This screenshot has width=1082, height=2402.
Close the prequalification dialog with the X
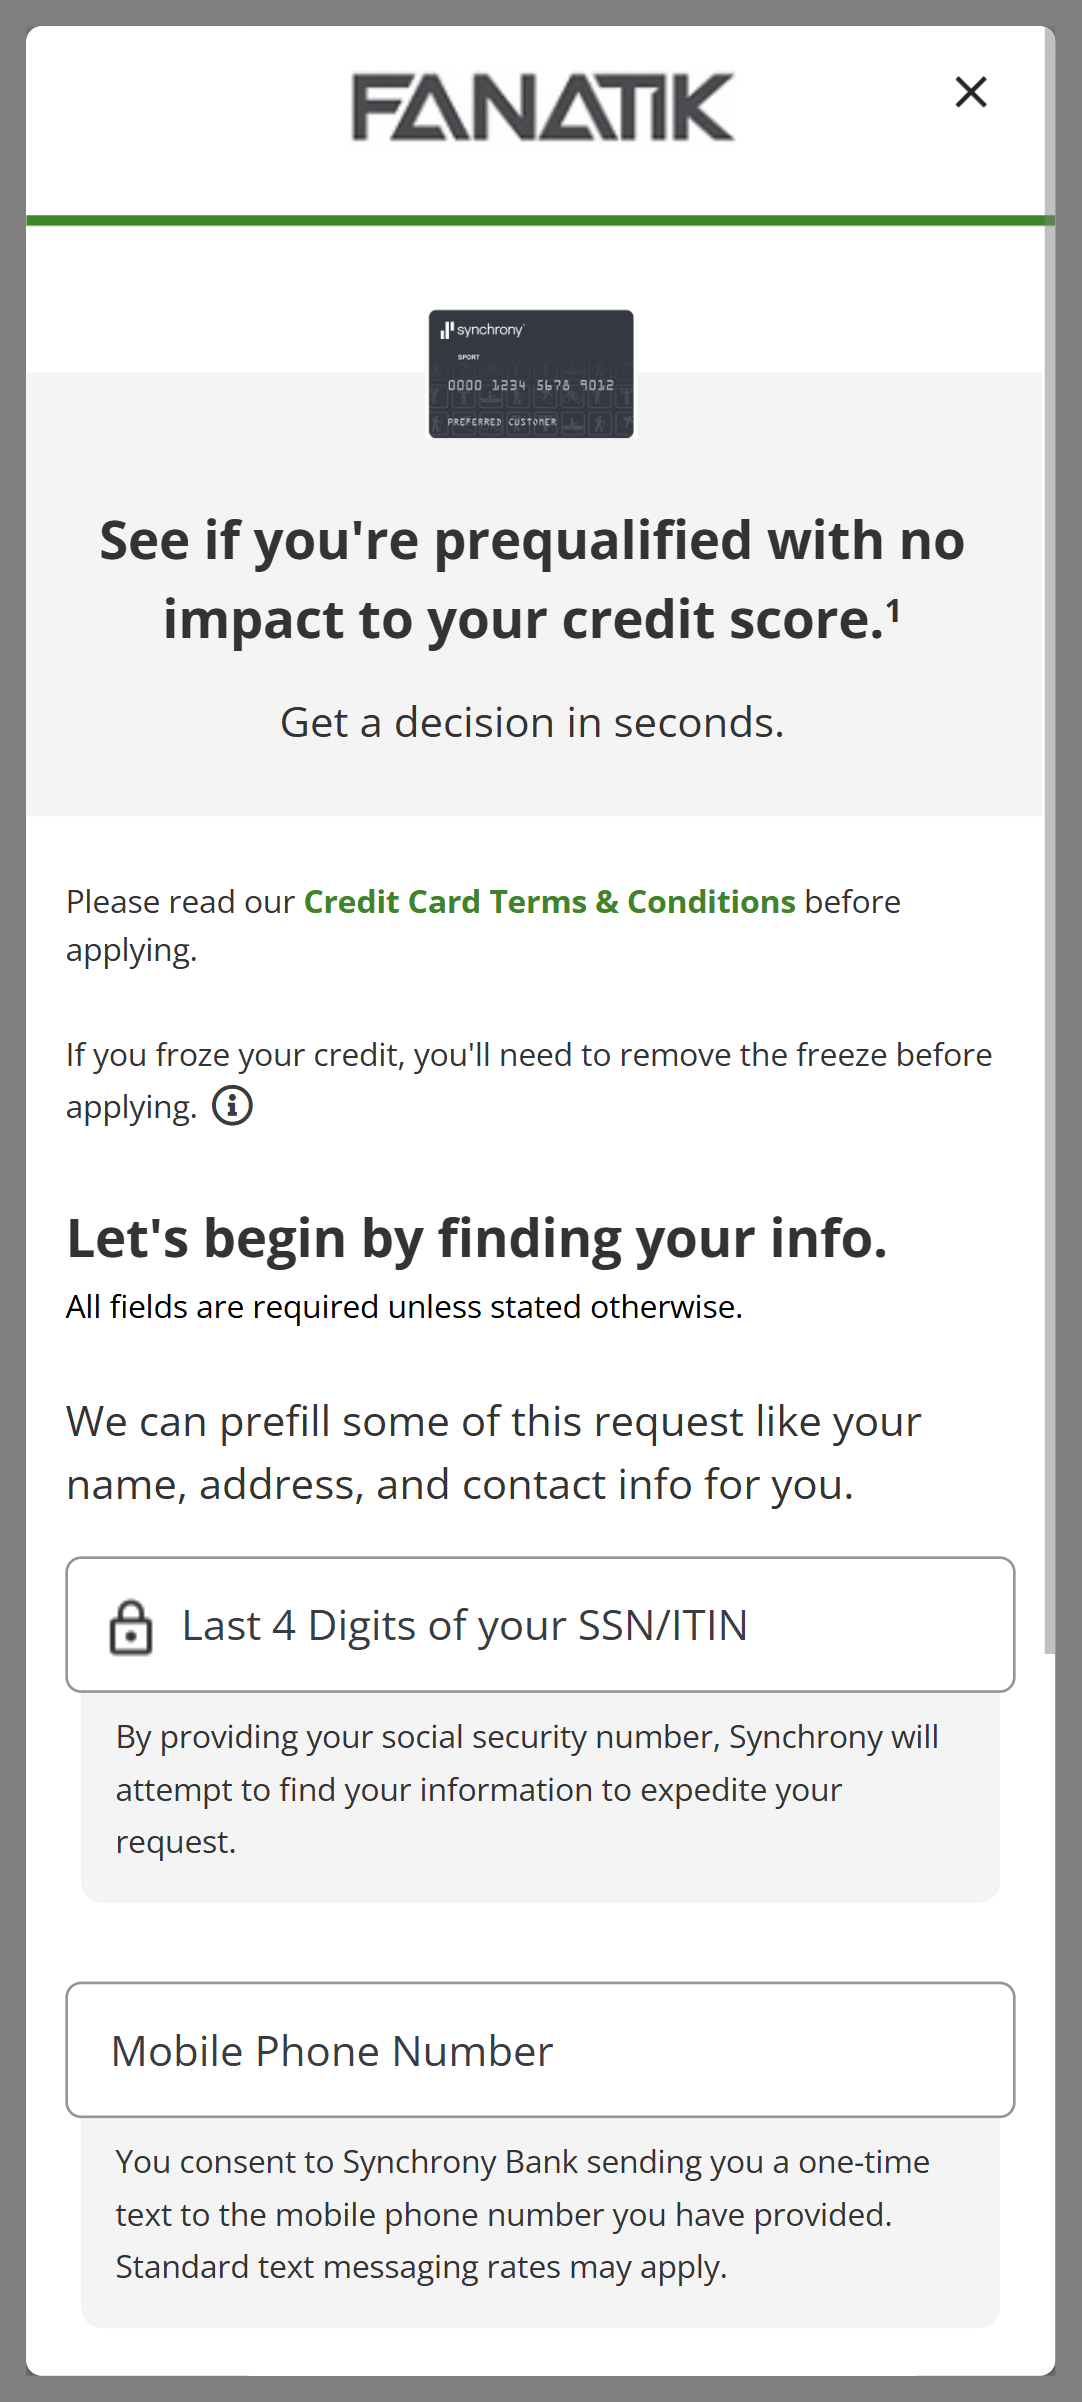(x=971, y=92)
